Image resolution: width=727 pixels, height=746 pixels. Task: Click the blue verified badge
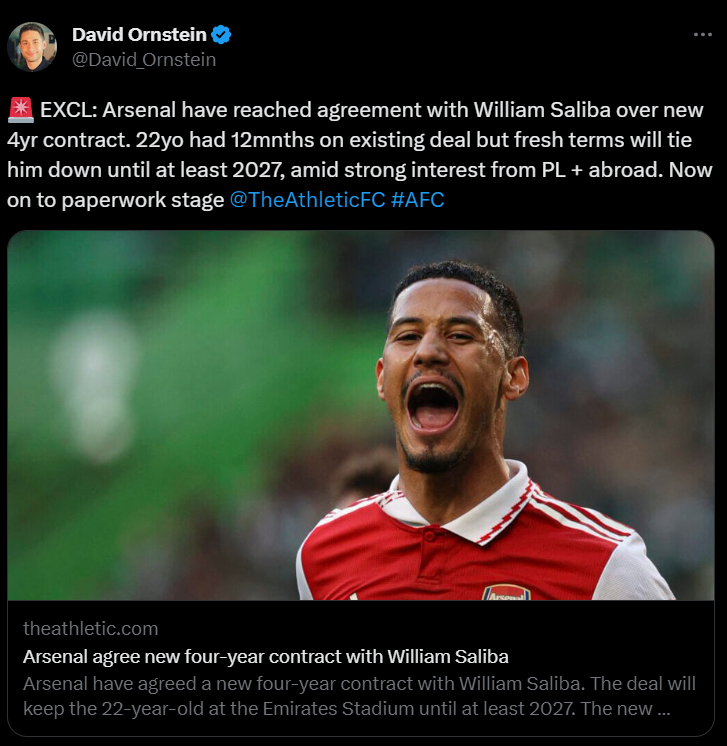(x=222, y=35)
